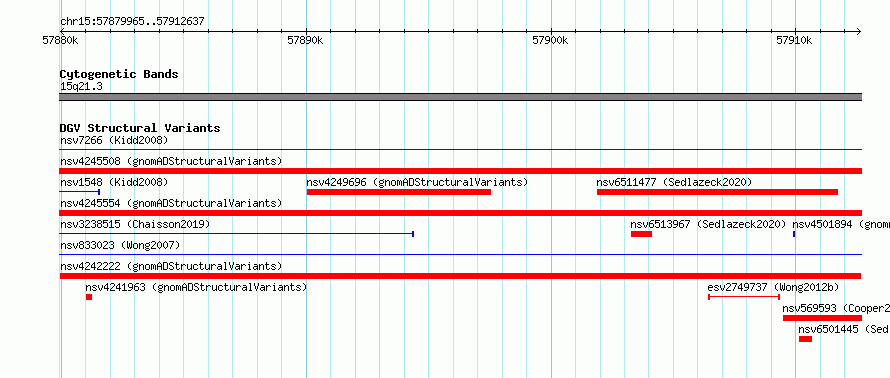Click the nsv1548 (Kidd2008) label
The height and width of the screenshot is (378, 890).
(114, 182)
